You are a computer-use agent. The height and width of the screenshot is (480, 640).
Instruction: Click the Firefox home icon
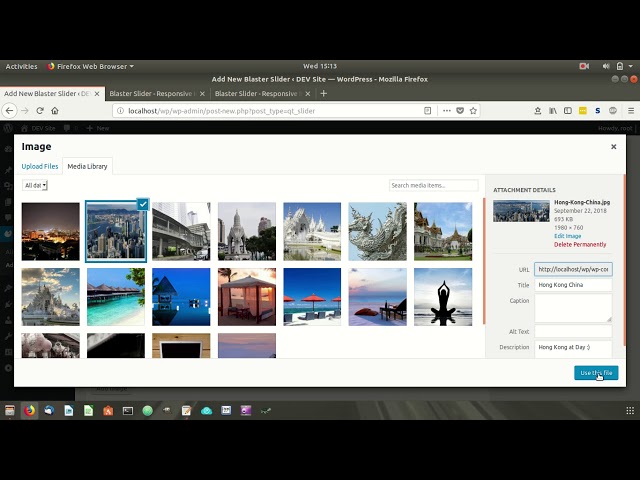55,111
